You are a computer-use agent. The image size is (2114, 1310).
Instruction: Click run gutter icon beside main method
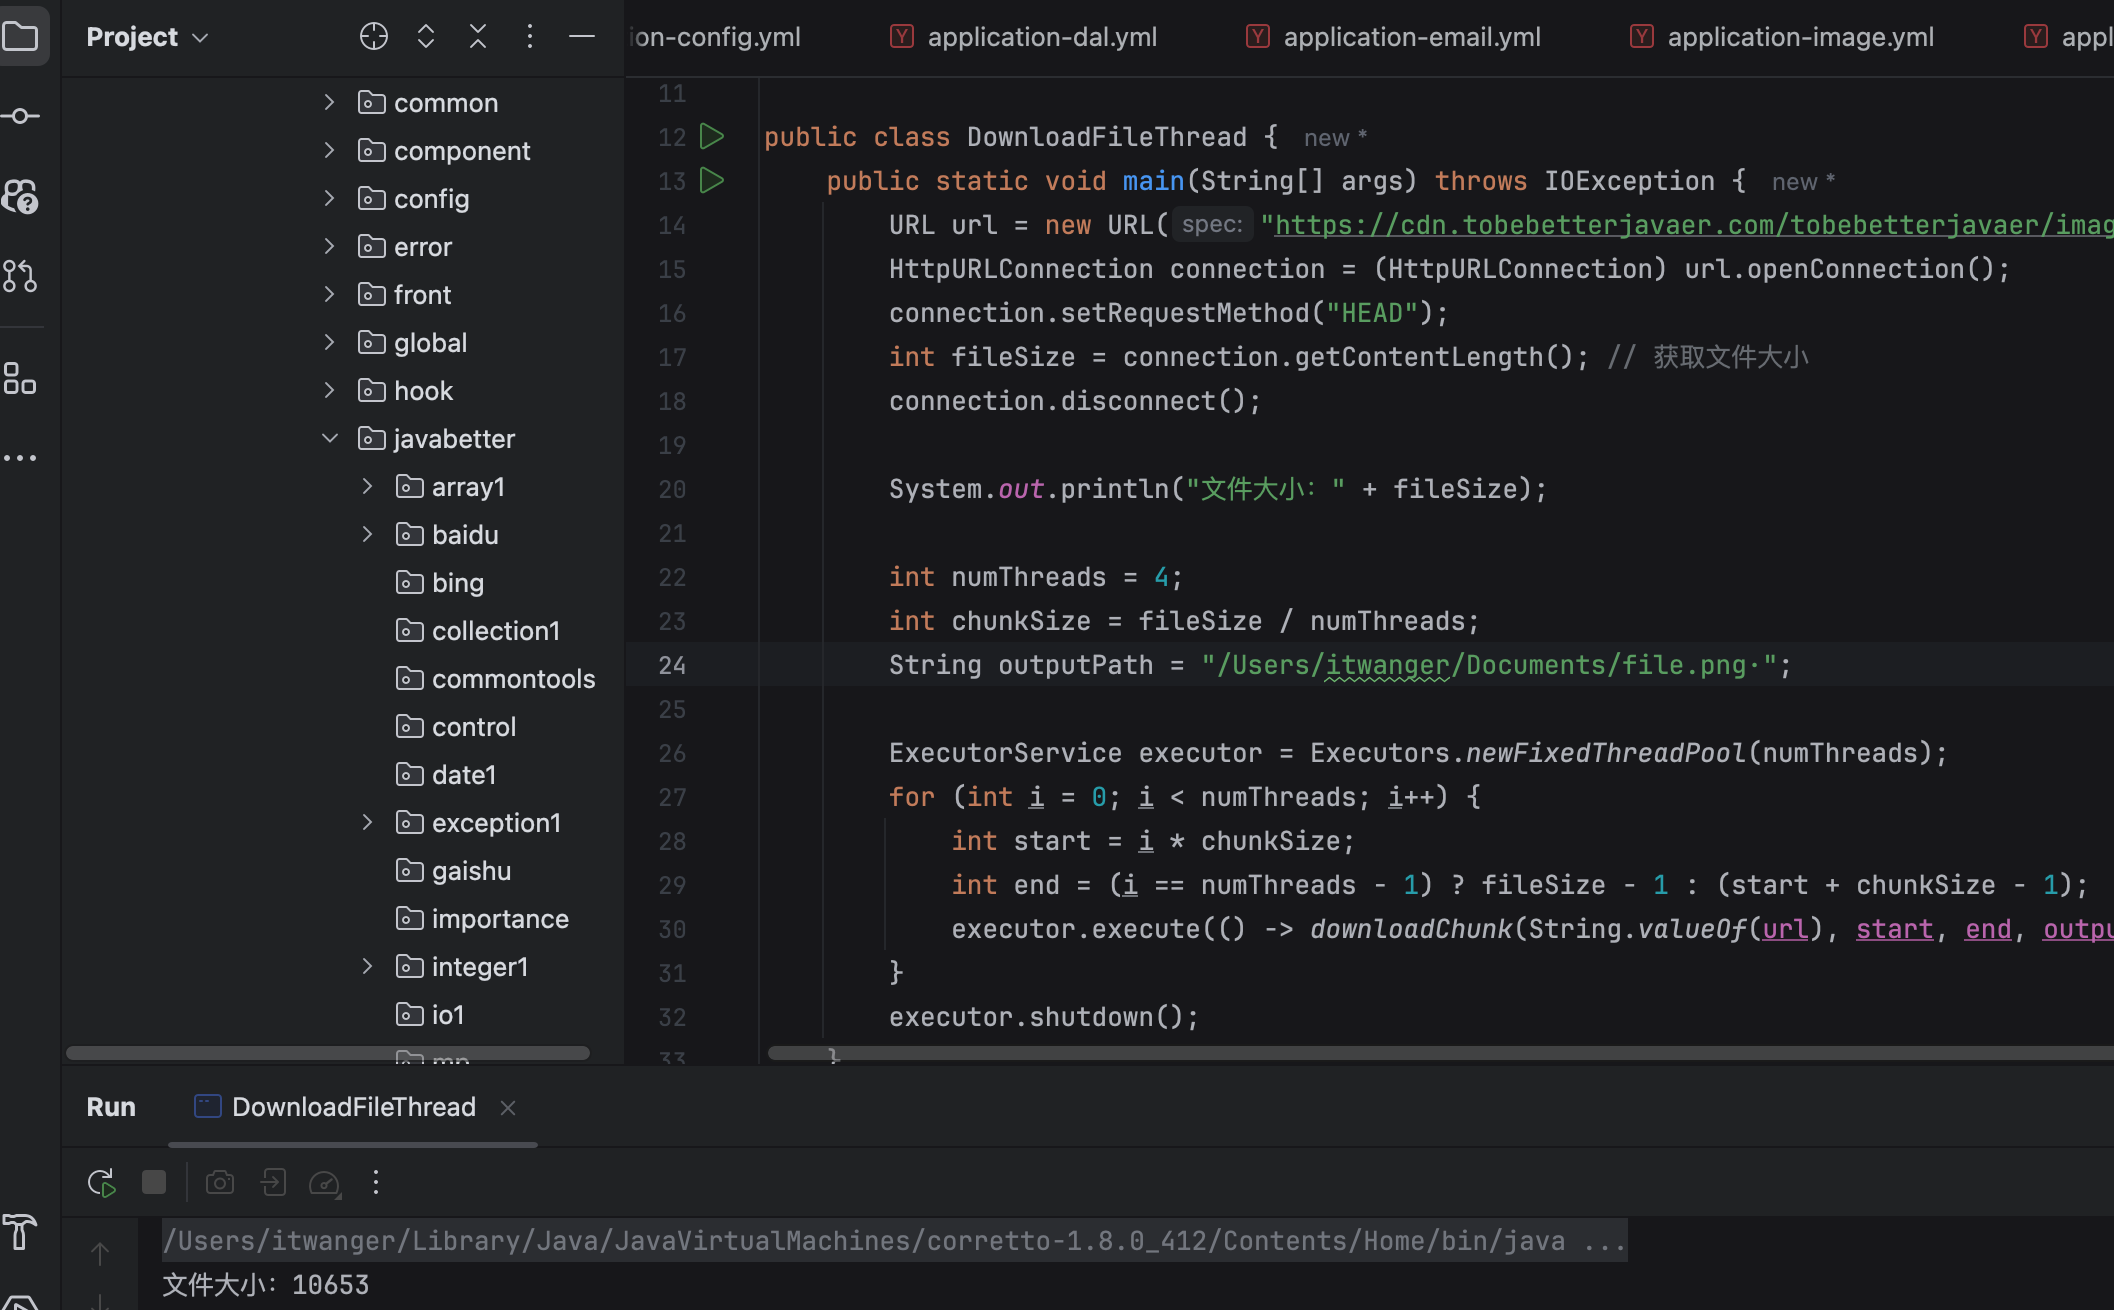point(712,181)
